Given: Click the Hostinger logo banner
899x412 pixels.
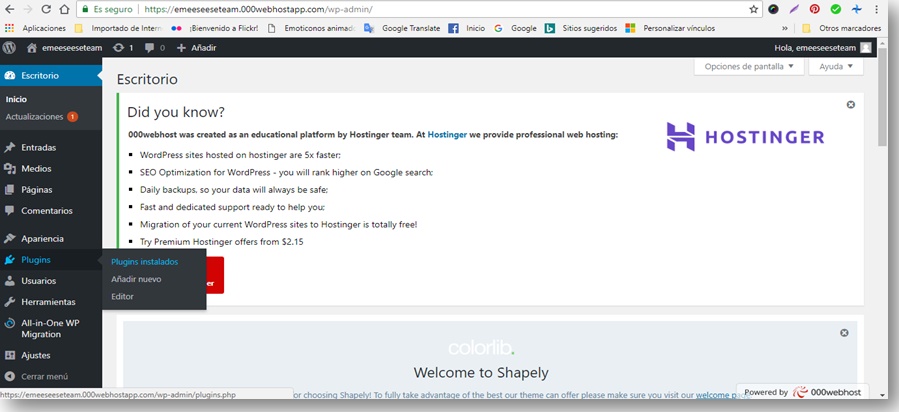Looking at the screenshot, I should (745, 137).
